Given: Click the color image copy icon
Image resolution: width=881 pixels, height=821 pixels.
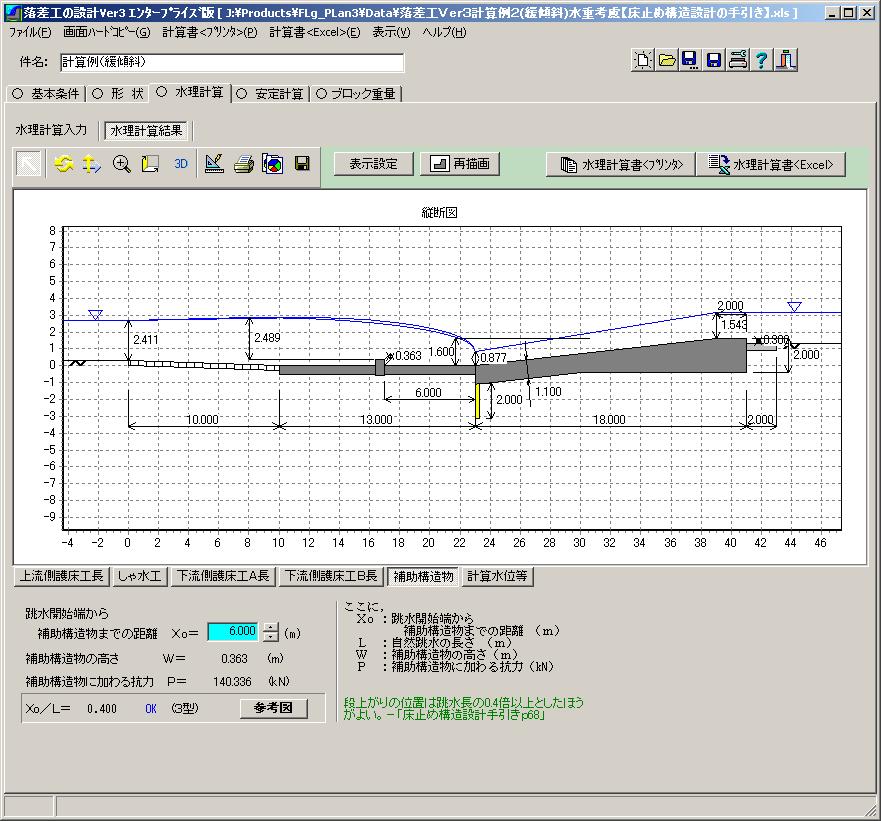Looking at the screenshot, I should tap(272, 163).
